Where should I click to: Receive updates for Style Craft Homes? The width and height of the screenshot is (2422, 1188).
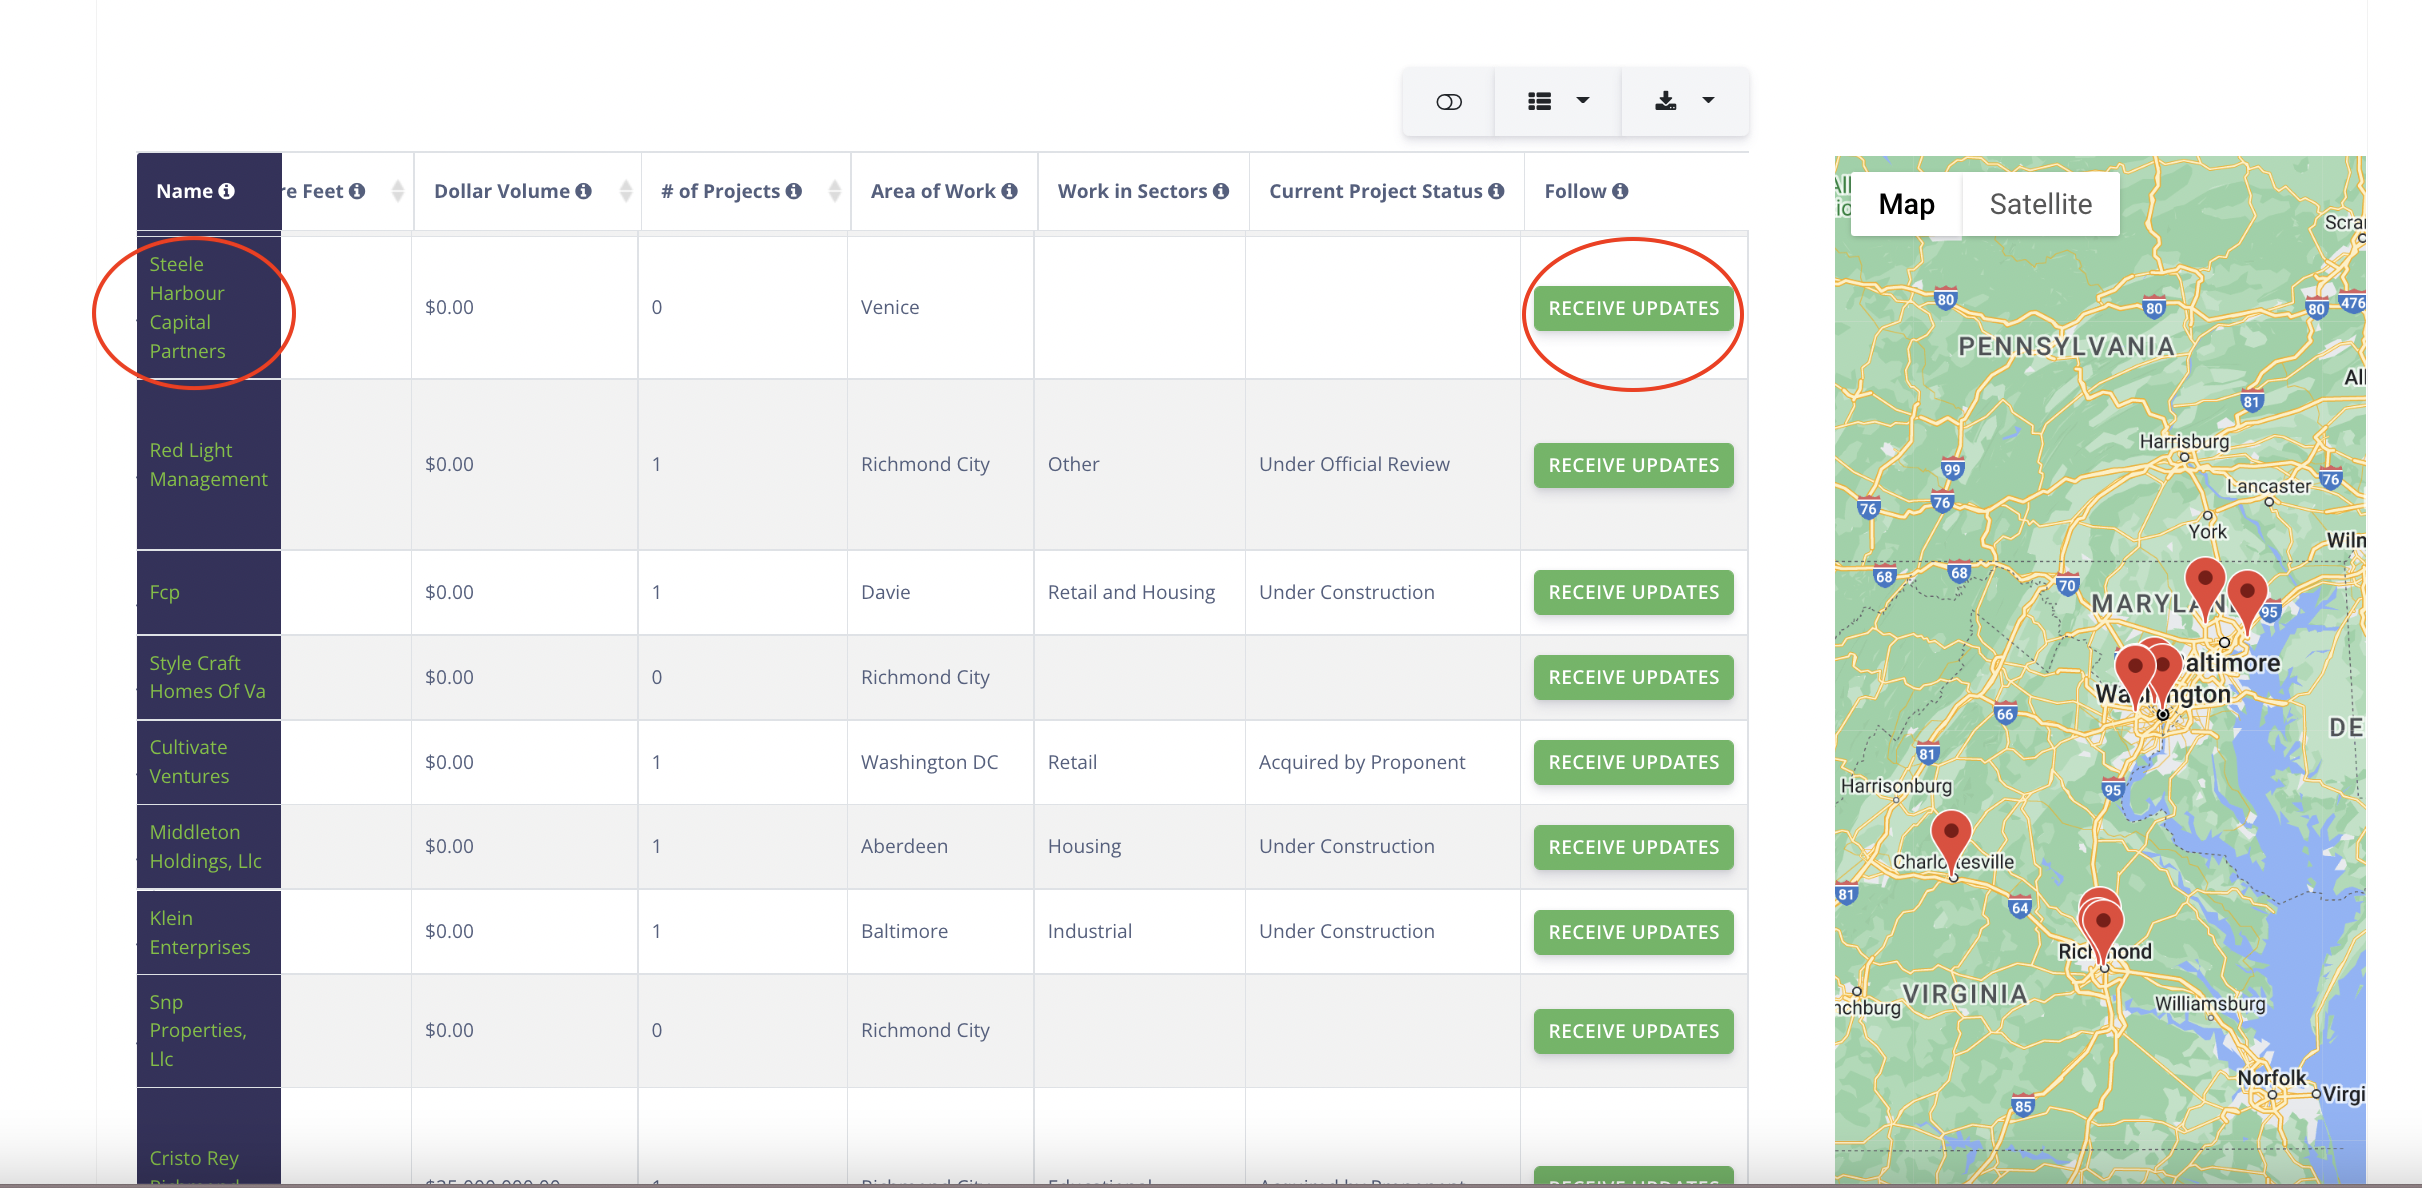(x=1634, y=677)
